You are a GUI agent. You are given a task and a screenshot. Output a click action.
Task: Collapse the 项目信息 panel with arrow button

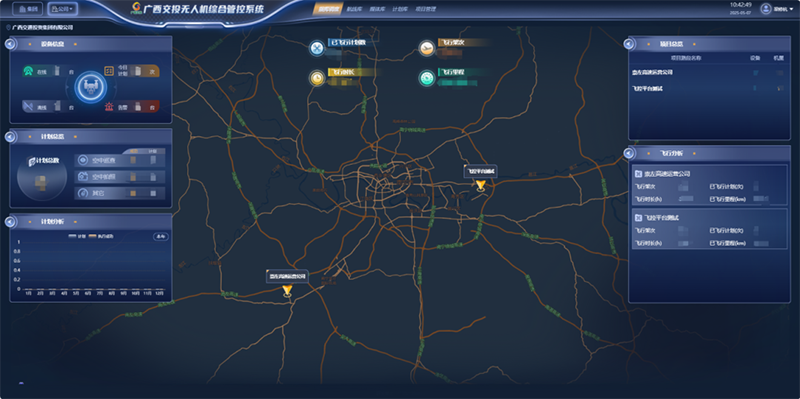(629, 44)
